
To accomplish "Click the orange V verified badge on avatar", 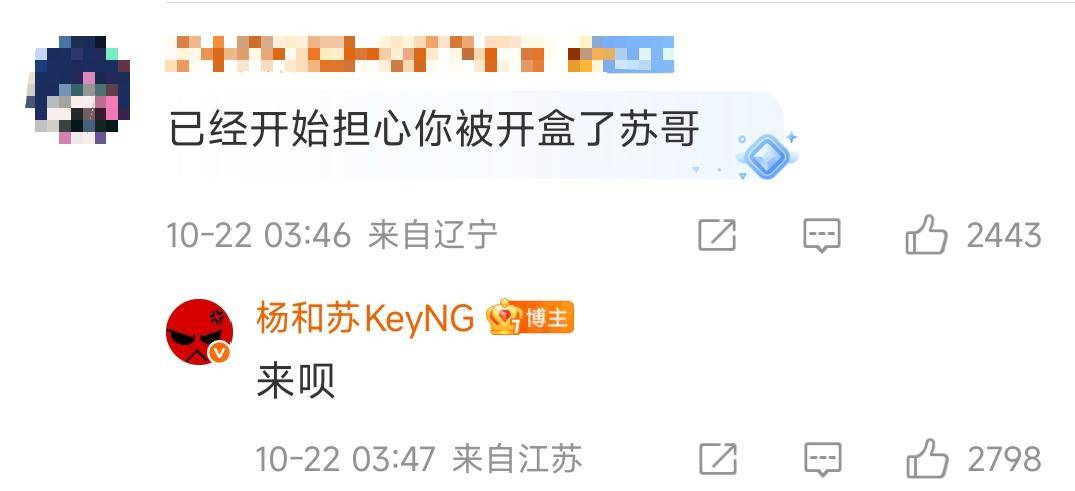I will (219, 352).
